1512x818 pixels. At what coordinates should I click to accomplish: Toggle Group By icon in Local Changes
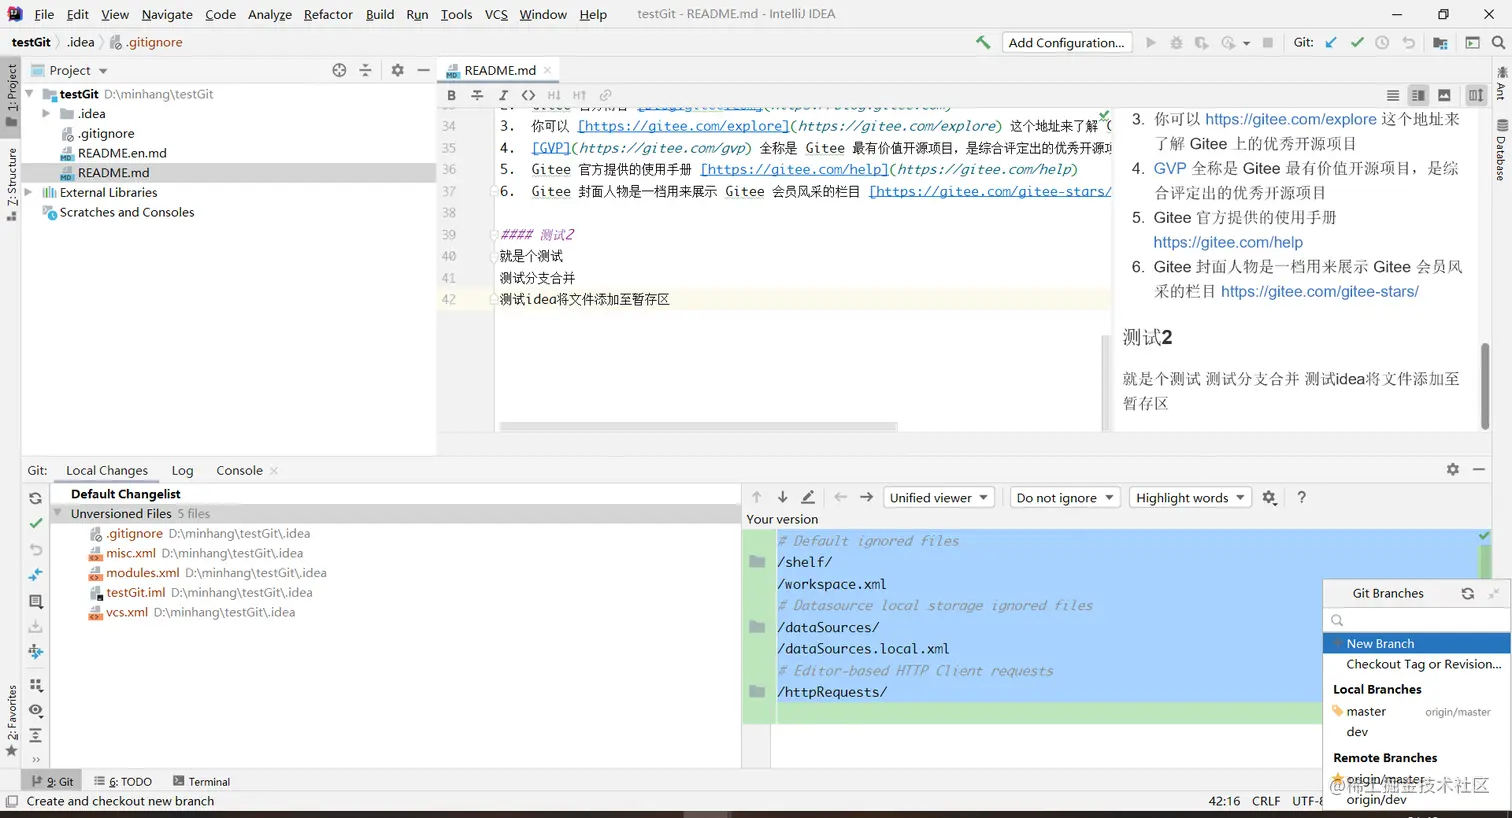tap(35, 685)
